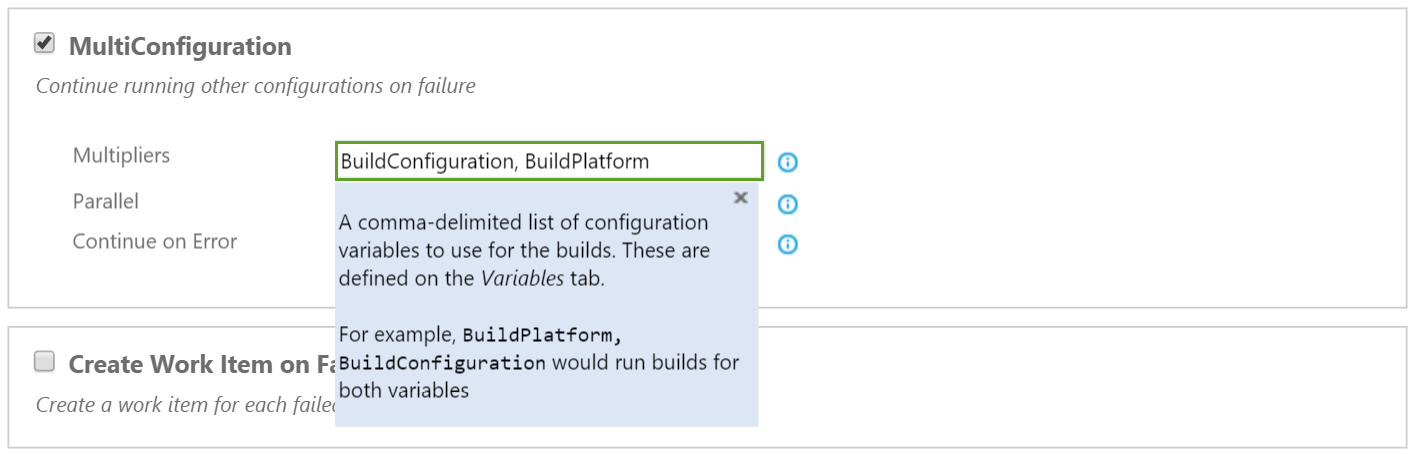The image size is (1414, 454).
Task: Show help info icon for the Parallel option
Action: tap(788, 204)
